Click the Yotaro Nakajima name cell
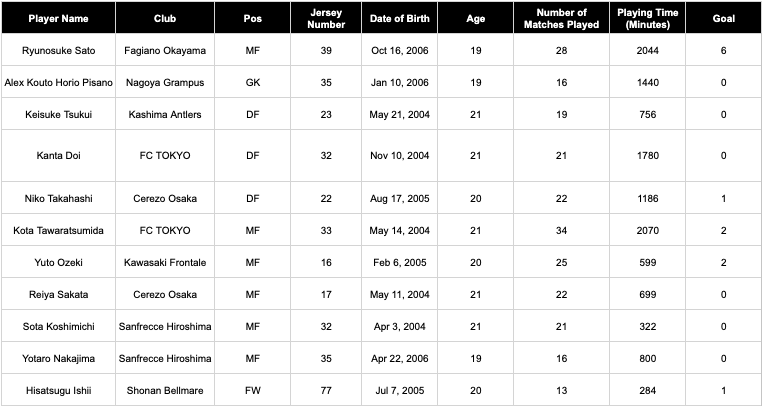The height and width of the screenshot is (409, 765). pos(58,359)
